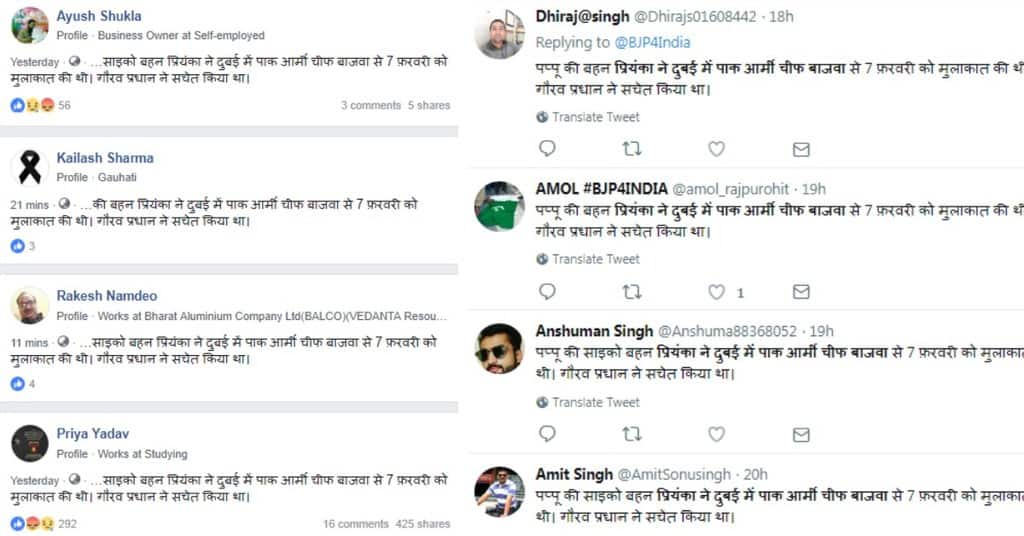Retweet AMOL #BJP4INDIA's tweet
Viewport: 1024px width, 536px height.
[x=632, y=292]
